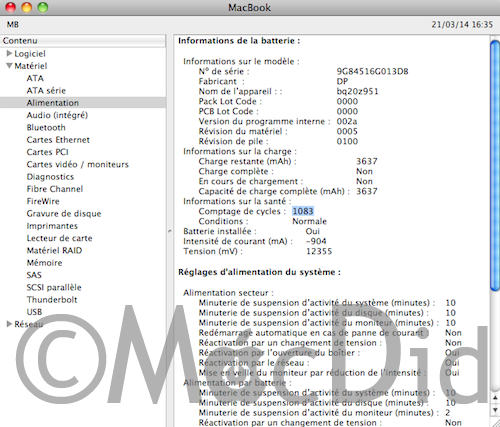
Task: Select Fibre Channel in the sidebar
Action: tap(55, 189)
